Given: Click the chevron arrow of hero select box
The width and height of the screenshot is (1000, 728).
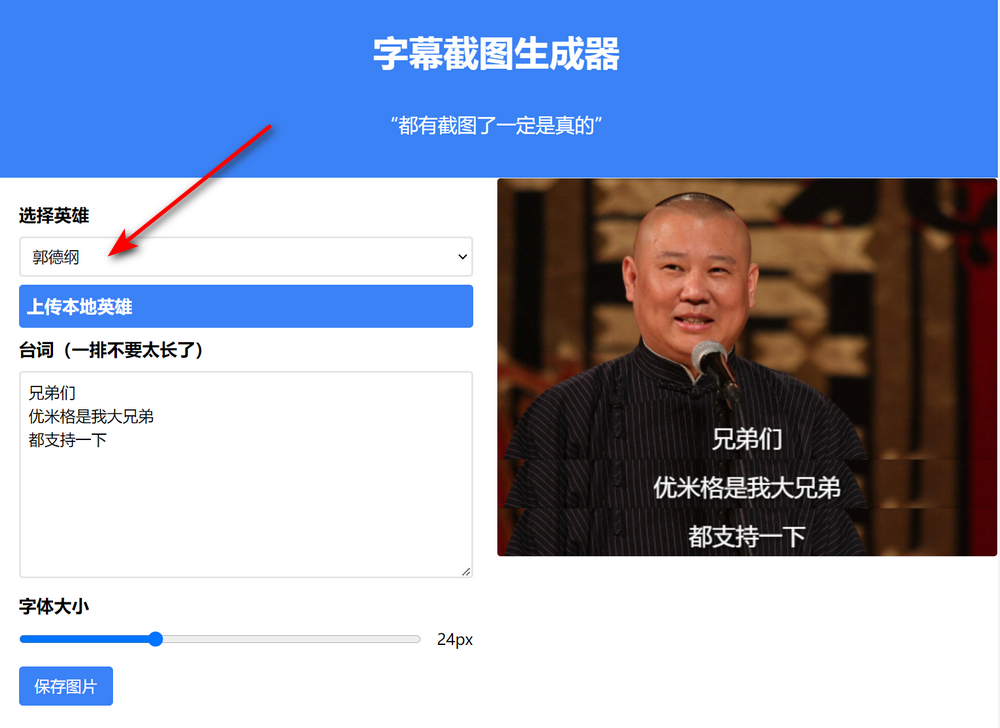Looking at the screenshot, I should coord(462,257).
